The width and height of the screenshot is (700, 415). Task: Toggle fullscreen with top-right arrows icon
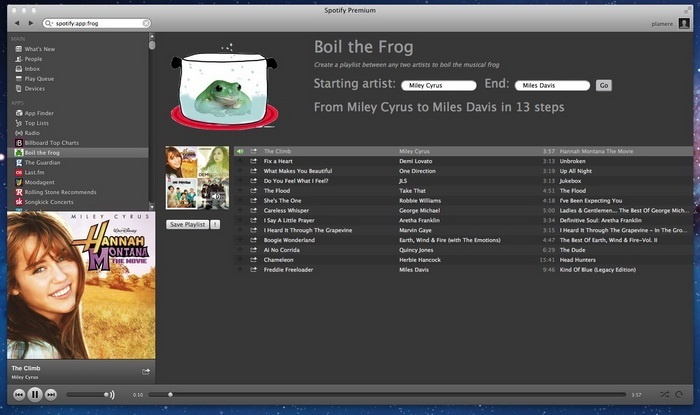tap(687, 10)
